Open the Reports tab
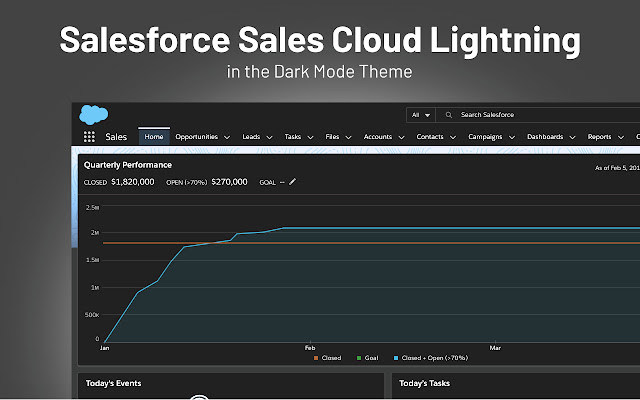Image resolution: width=640 pixels, height=400 pixels. click(599, 137)
